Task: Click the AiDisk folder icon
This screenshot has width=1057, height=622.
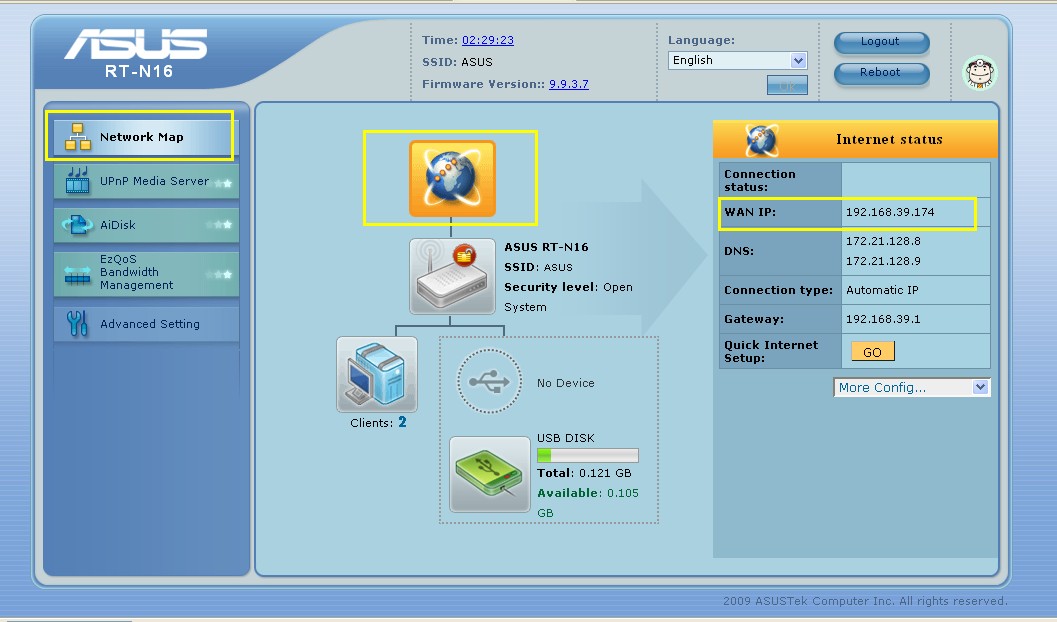Action: (x=78, y=225)
